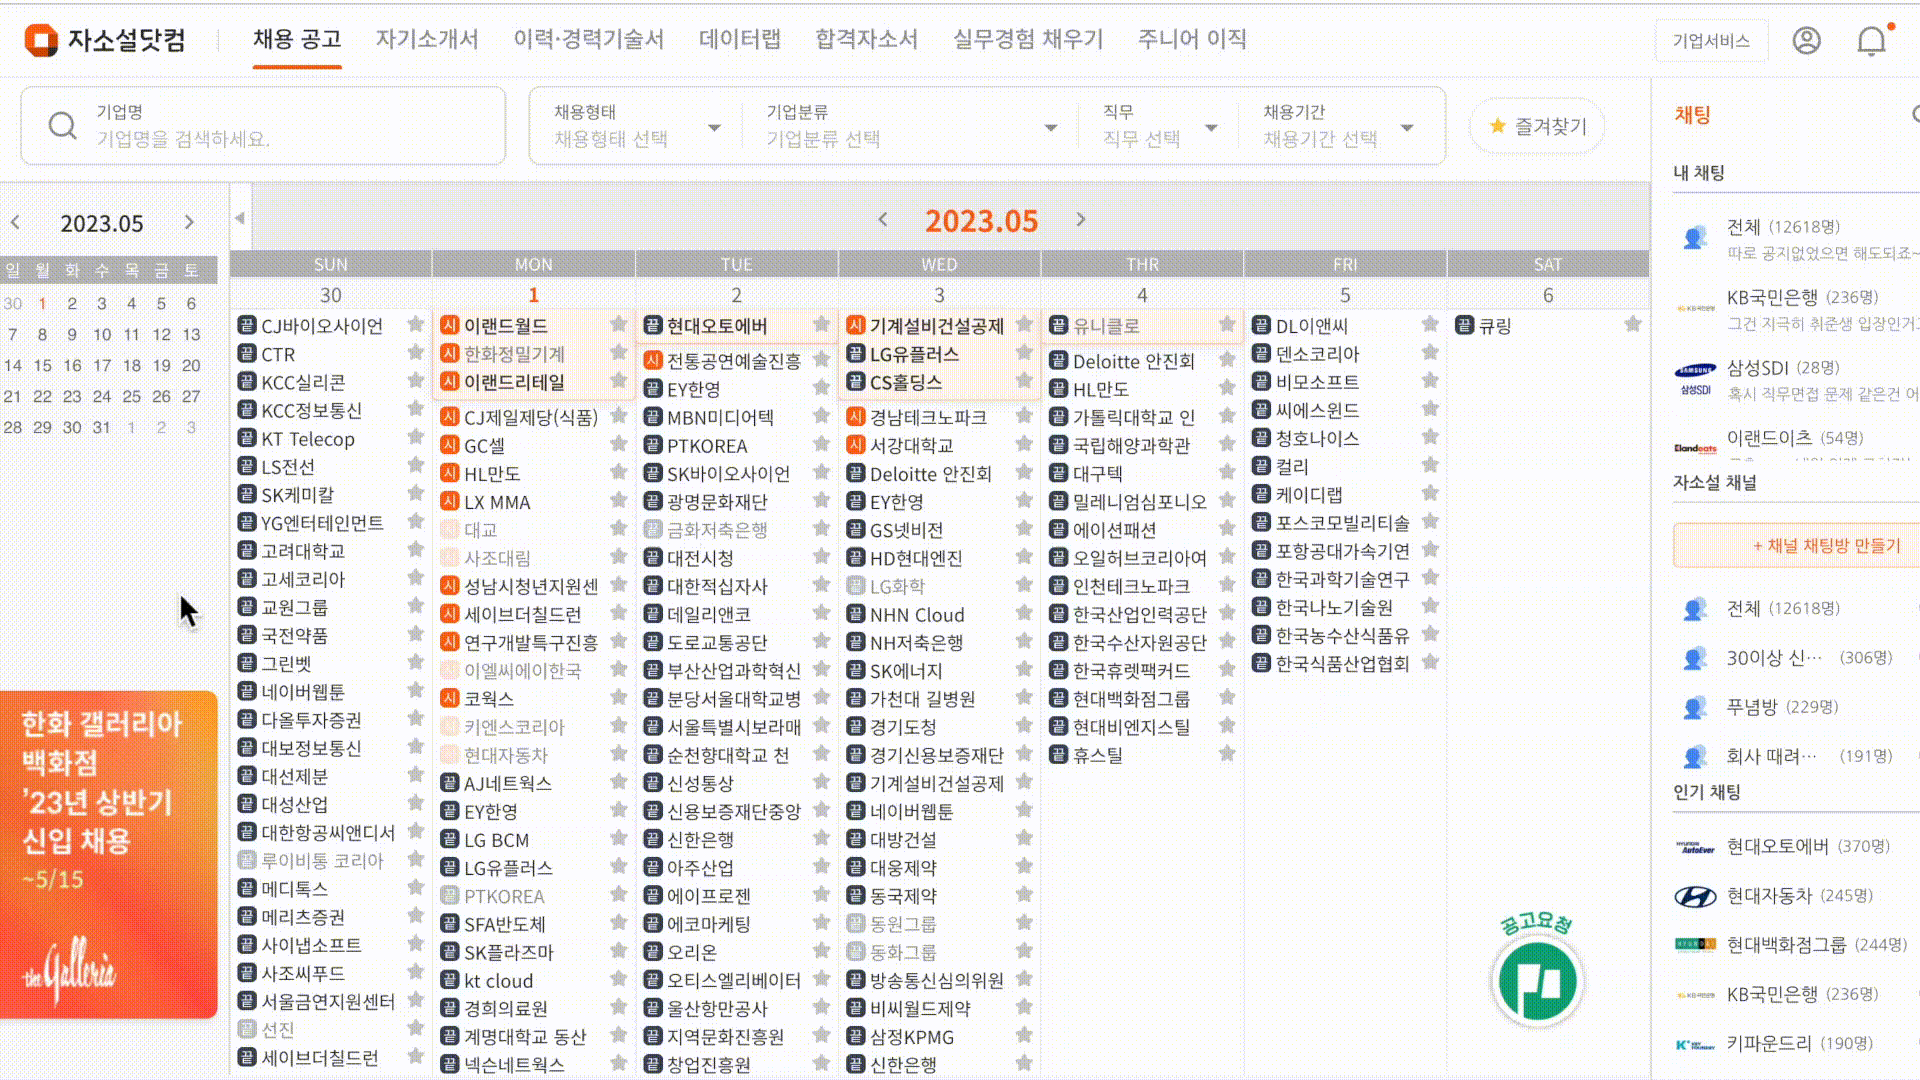The height and width of the screenshot is (1080, 1920).
Task: Open the 주니어 이직 tab
Action: pyautogui.click(x=1192, y=39)
